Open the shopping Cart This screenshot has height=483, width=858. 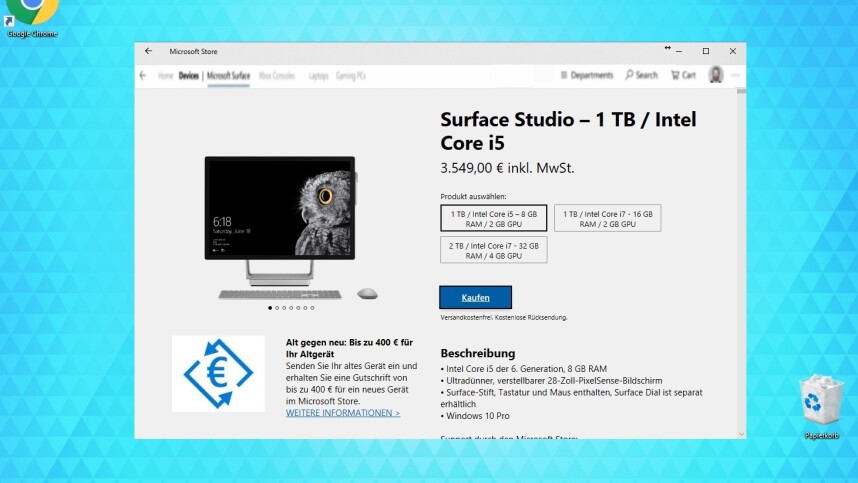683,75
